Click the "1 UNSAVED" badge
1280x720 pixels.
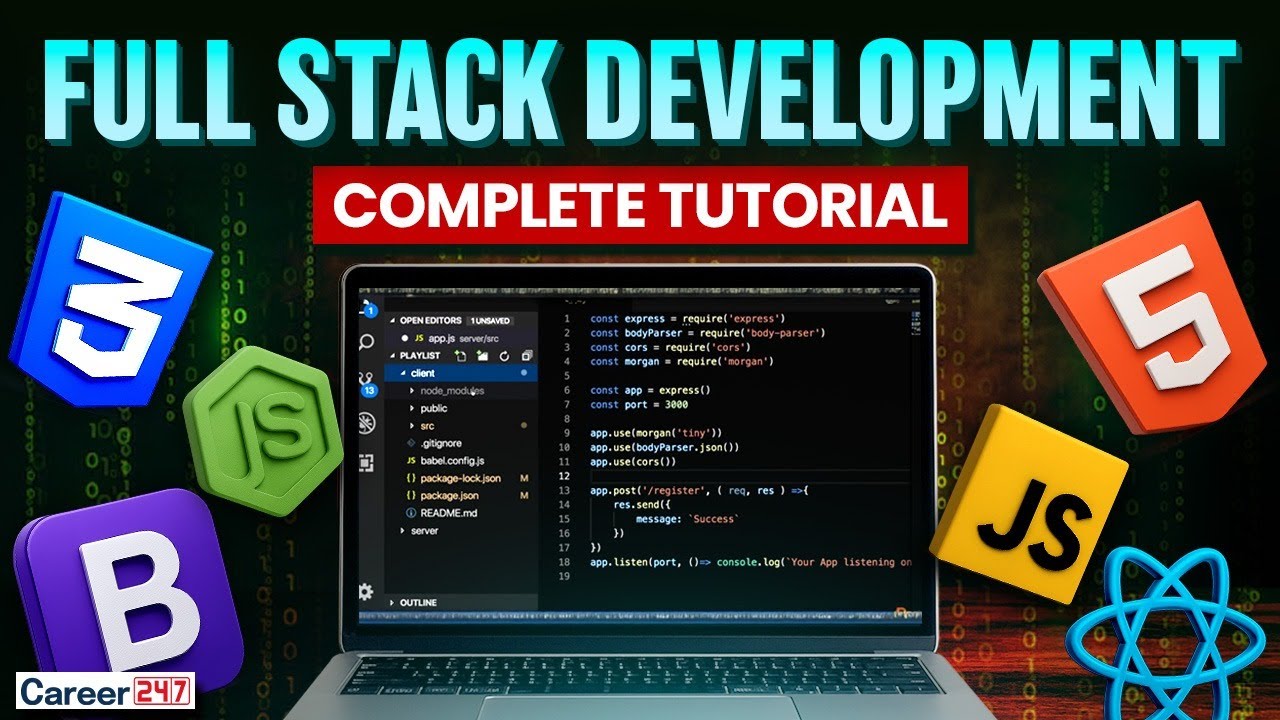click(x=490, y=321)
